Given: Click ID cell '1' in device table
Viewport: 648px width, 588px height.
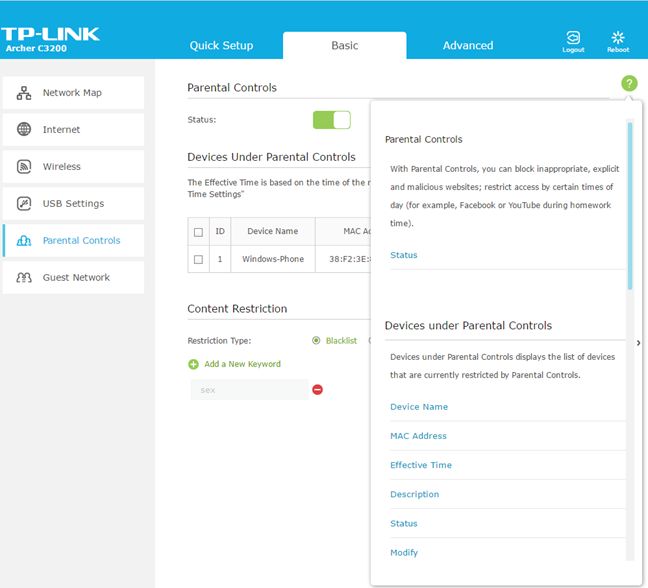Looking at the screenshot, I should 220,259.
